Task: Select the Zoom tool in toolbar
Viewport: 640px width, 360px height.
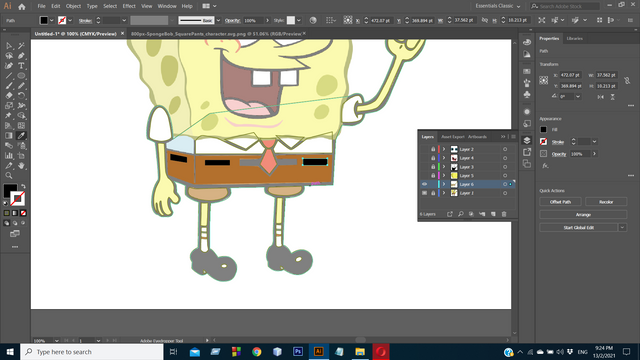Action: click(9, 176)
